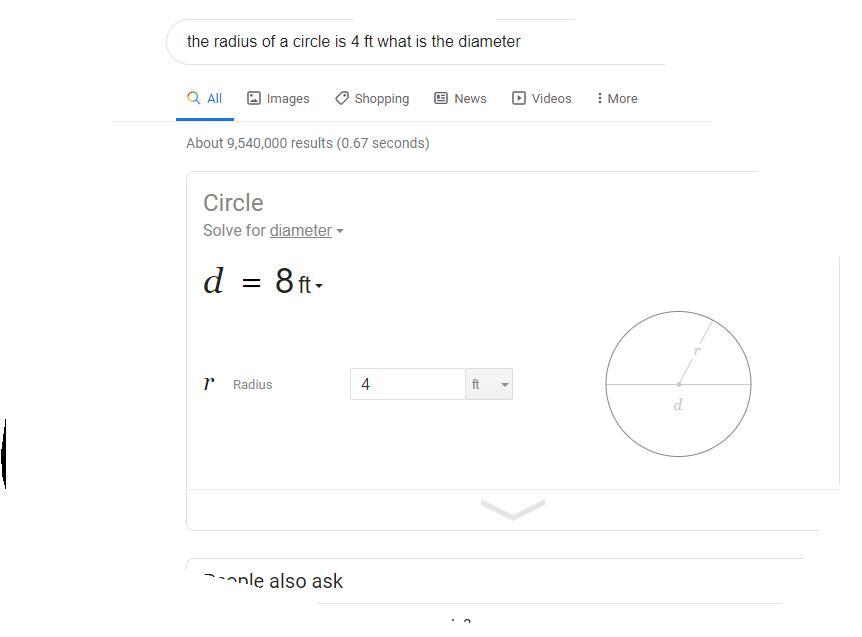Switch to the Shopping results tab

381,99
